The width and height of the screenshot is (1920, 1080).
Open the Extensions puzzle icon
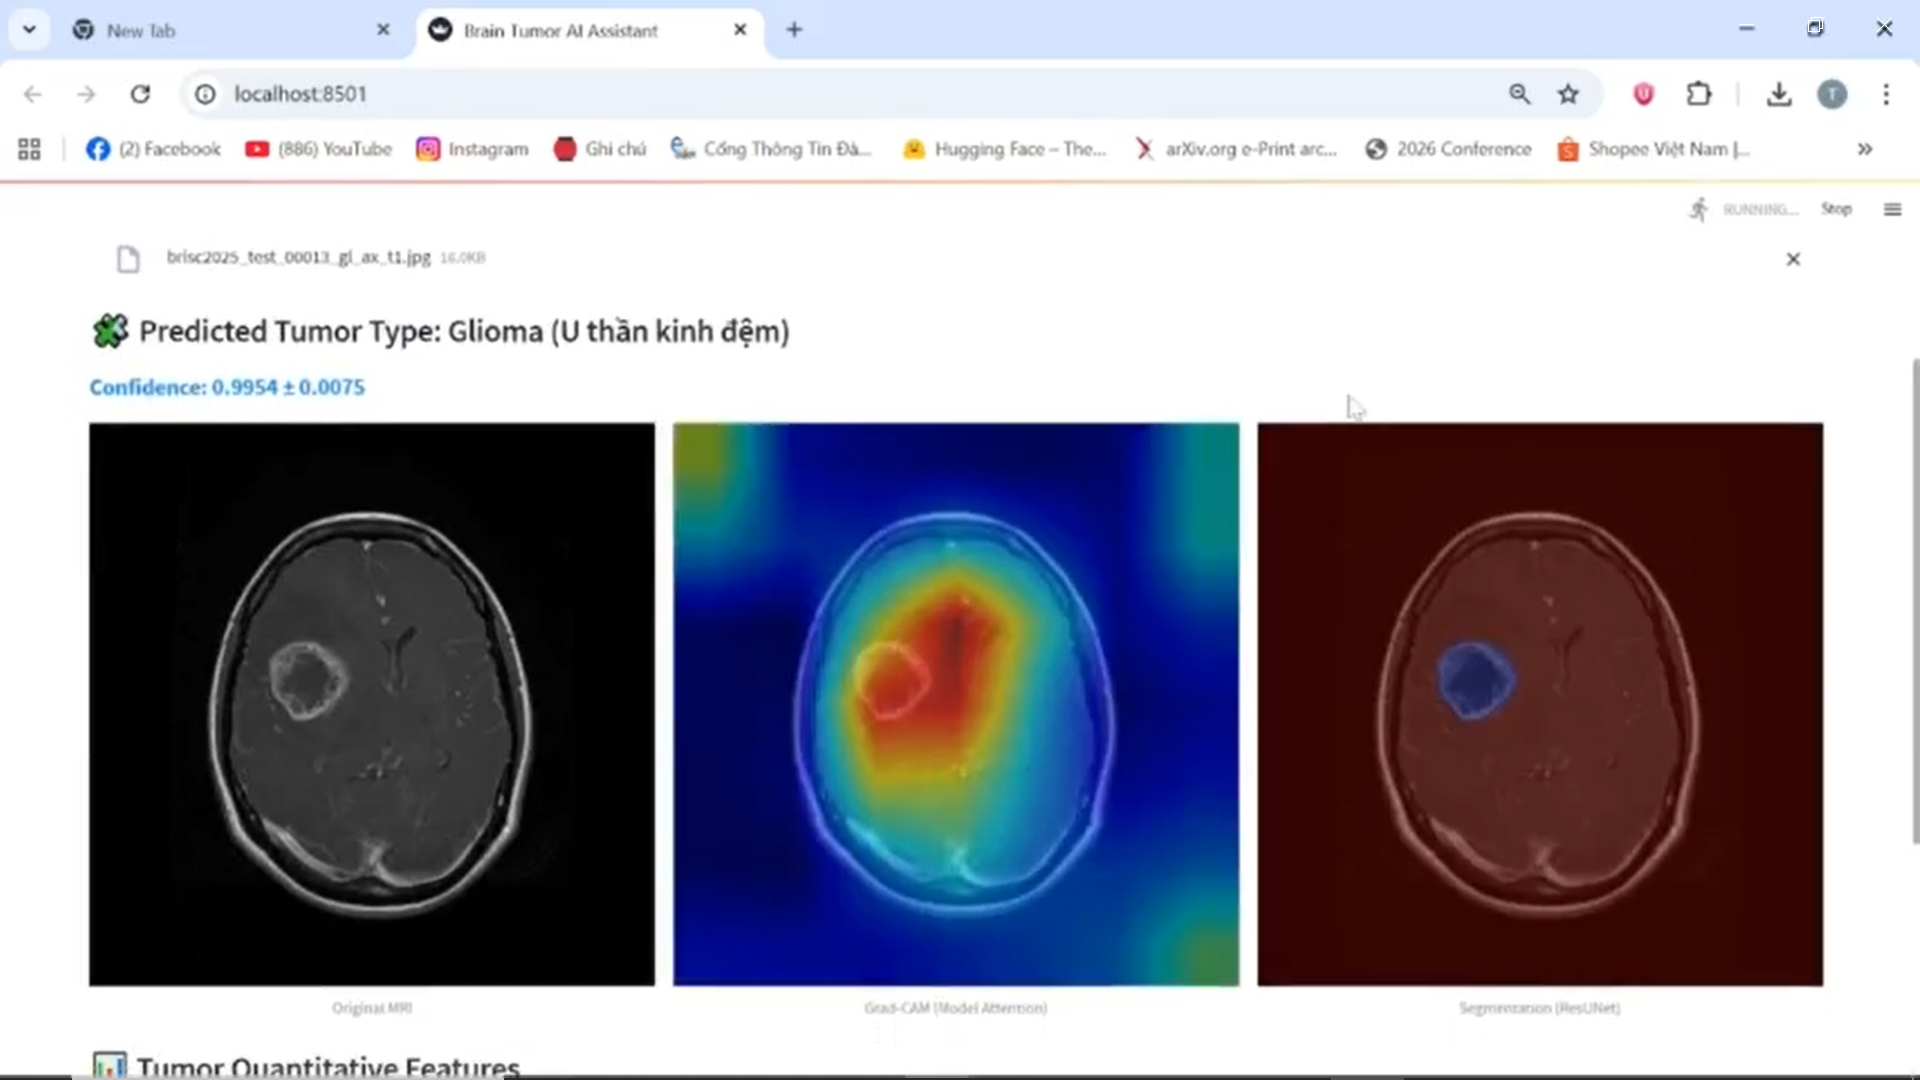[x=1699, y=94]
